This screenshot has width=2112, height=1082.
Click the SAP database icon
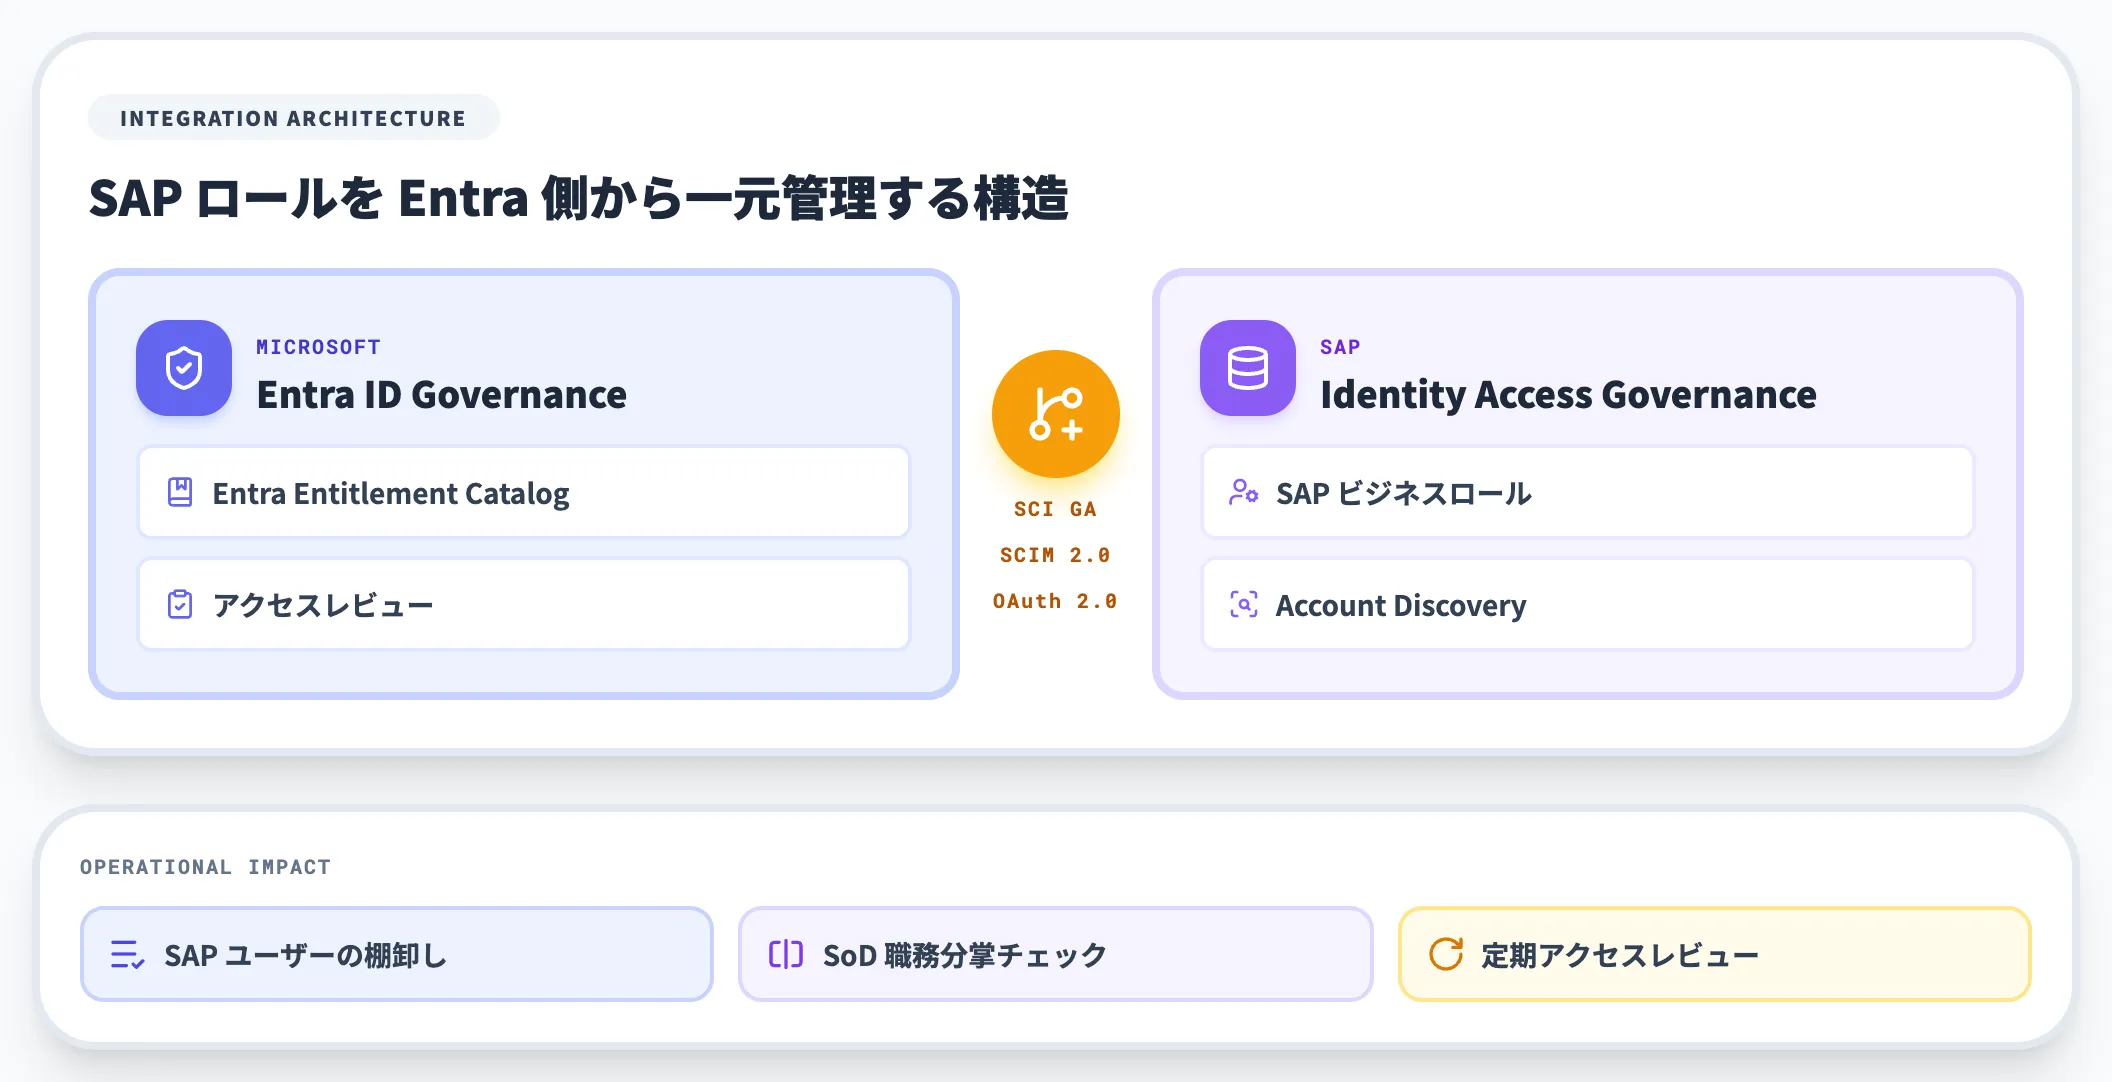[x=1248, y=368]
